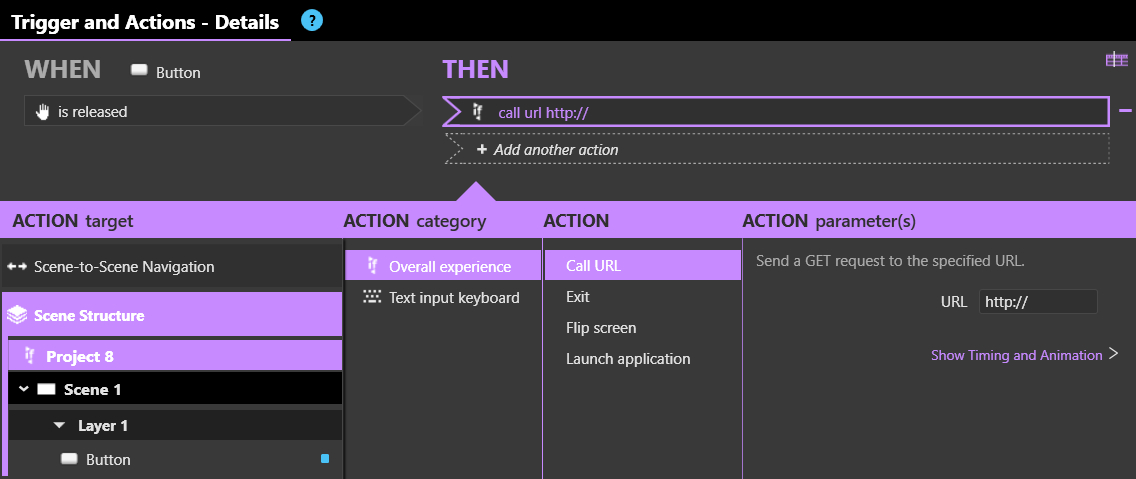This screenshot has width=1136, height=479.
Task: Expand Show Timing and Animation
Action: (x=1024, y=355)
